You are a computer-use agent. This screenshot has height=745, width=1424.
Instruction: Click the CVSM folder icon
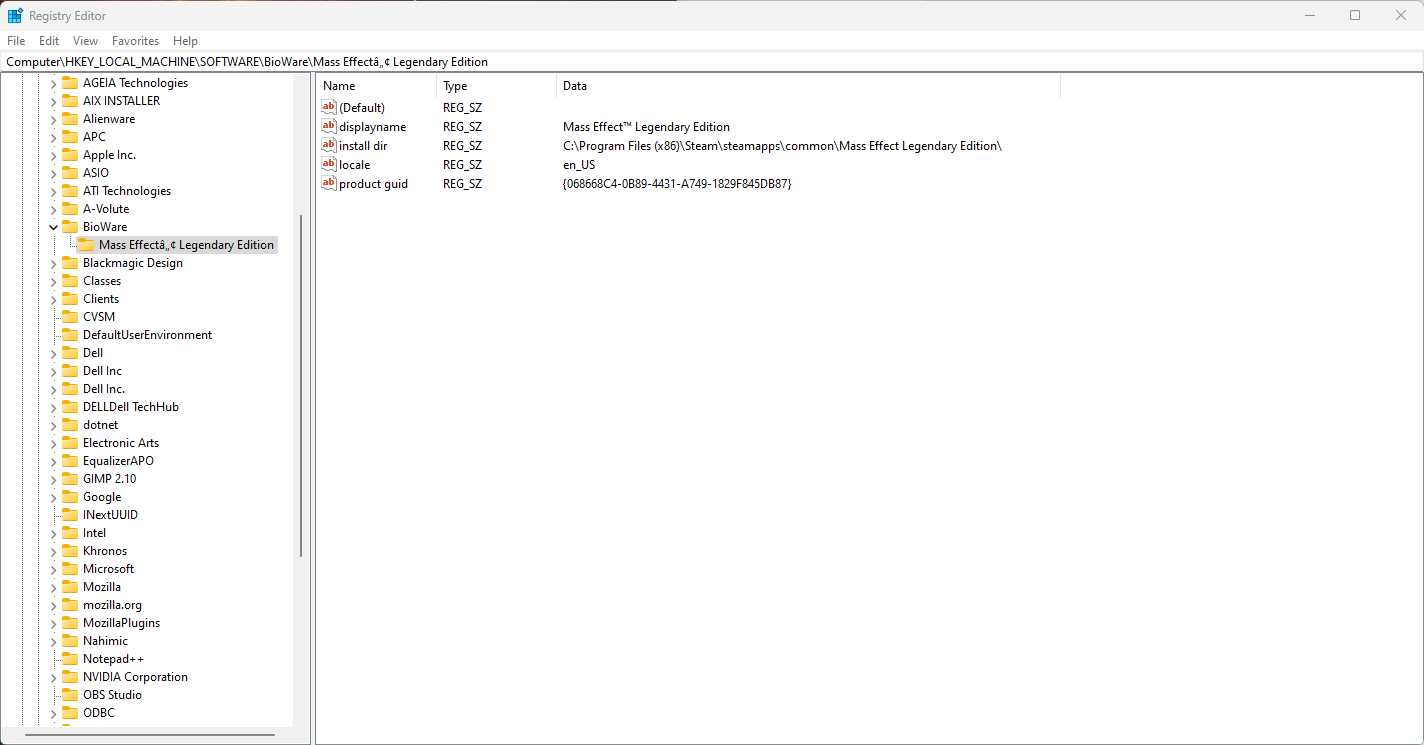click(x=70, y=317)
